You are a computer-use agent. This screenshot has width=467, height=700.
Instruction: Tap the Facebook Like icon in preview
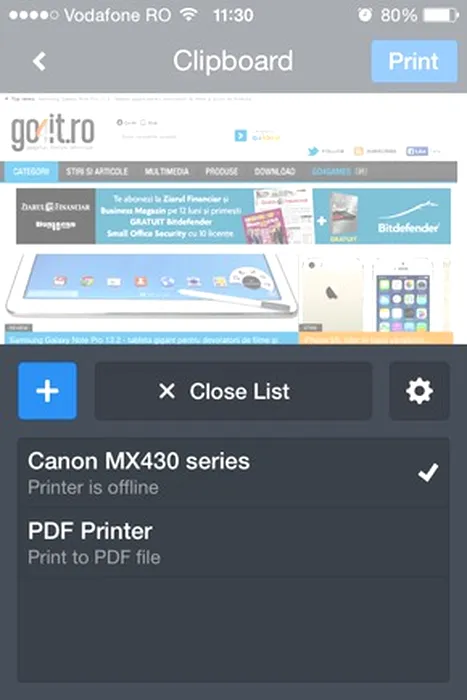417,151
